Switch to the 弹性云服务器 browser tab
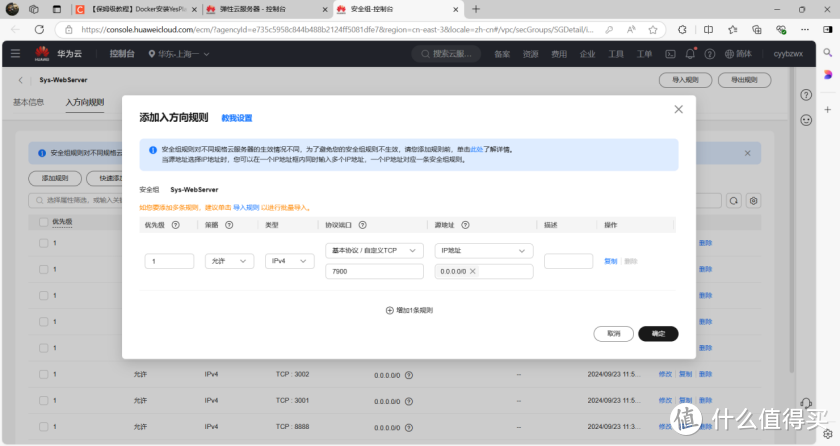 point(262,10)
